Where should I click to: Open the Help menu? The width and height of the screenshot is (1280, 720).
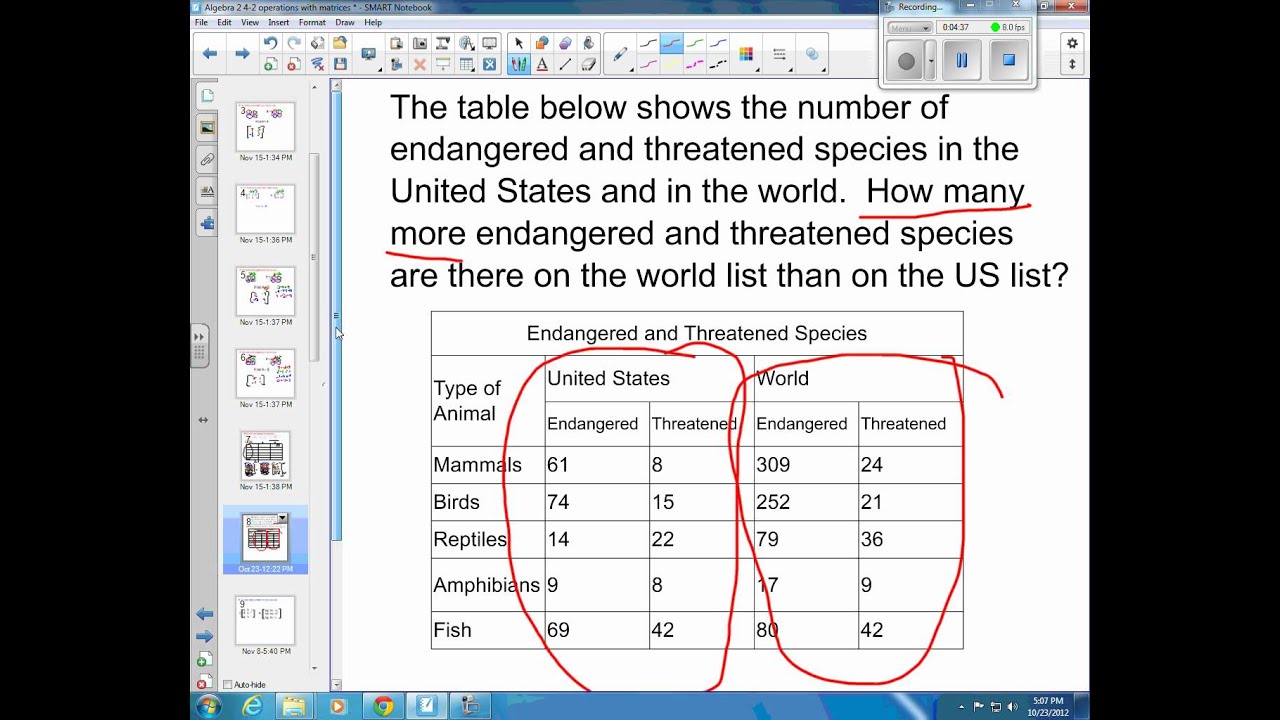pyautogui.click(x=373, y=22)
